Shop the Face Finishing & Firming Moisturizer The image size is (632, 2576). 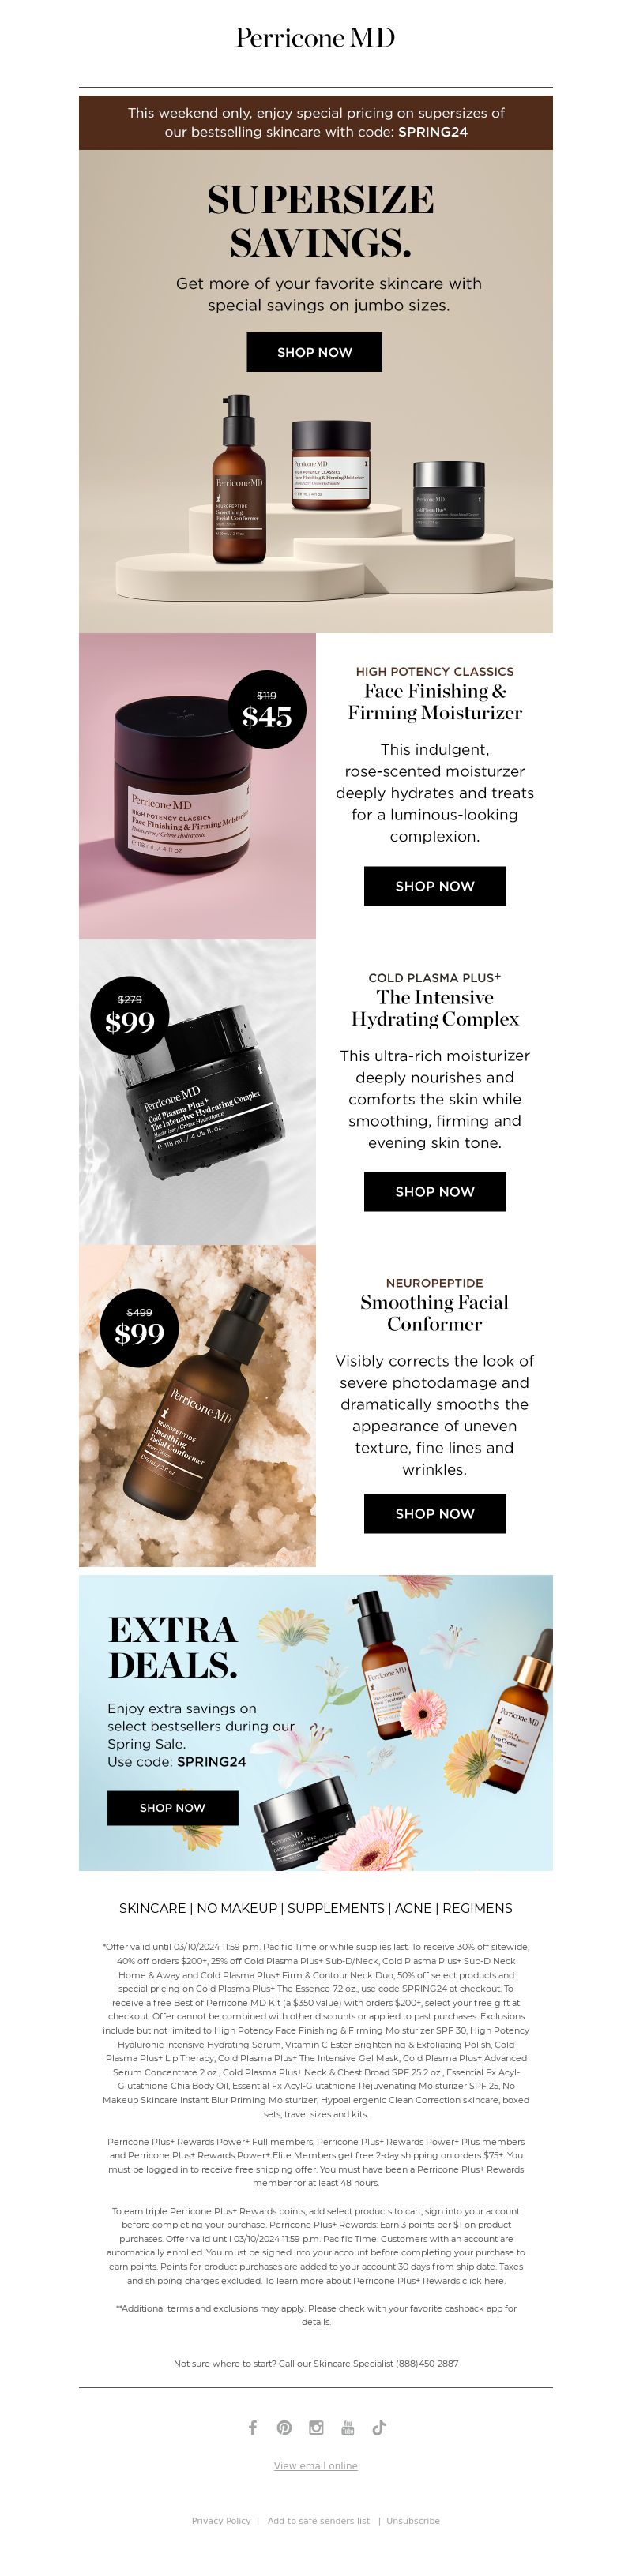click(x=435, y=886)
